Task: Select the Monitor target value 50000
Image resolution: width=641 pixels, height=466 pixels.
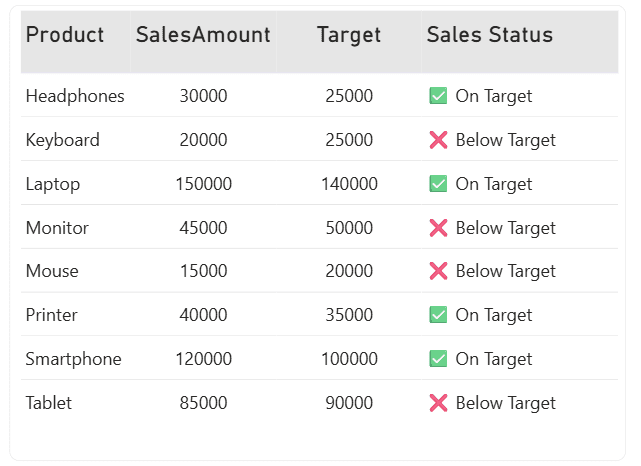Action: click(x=349, y=228)
